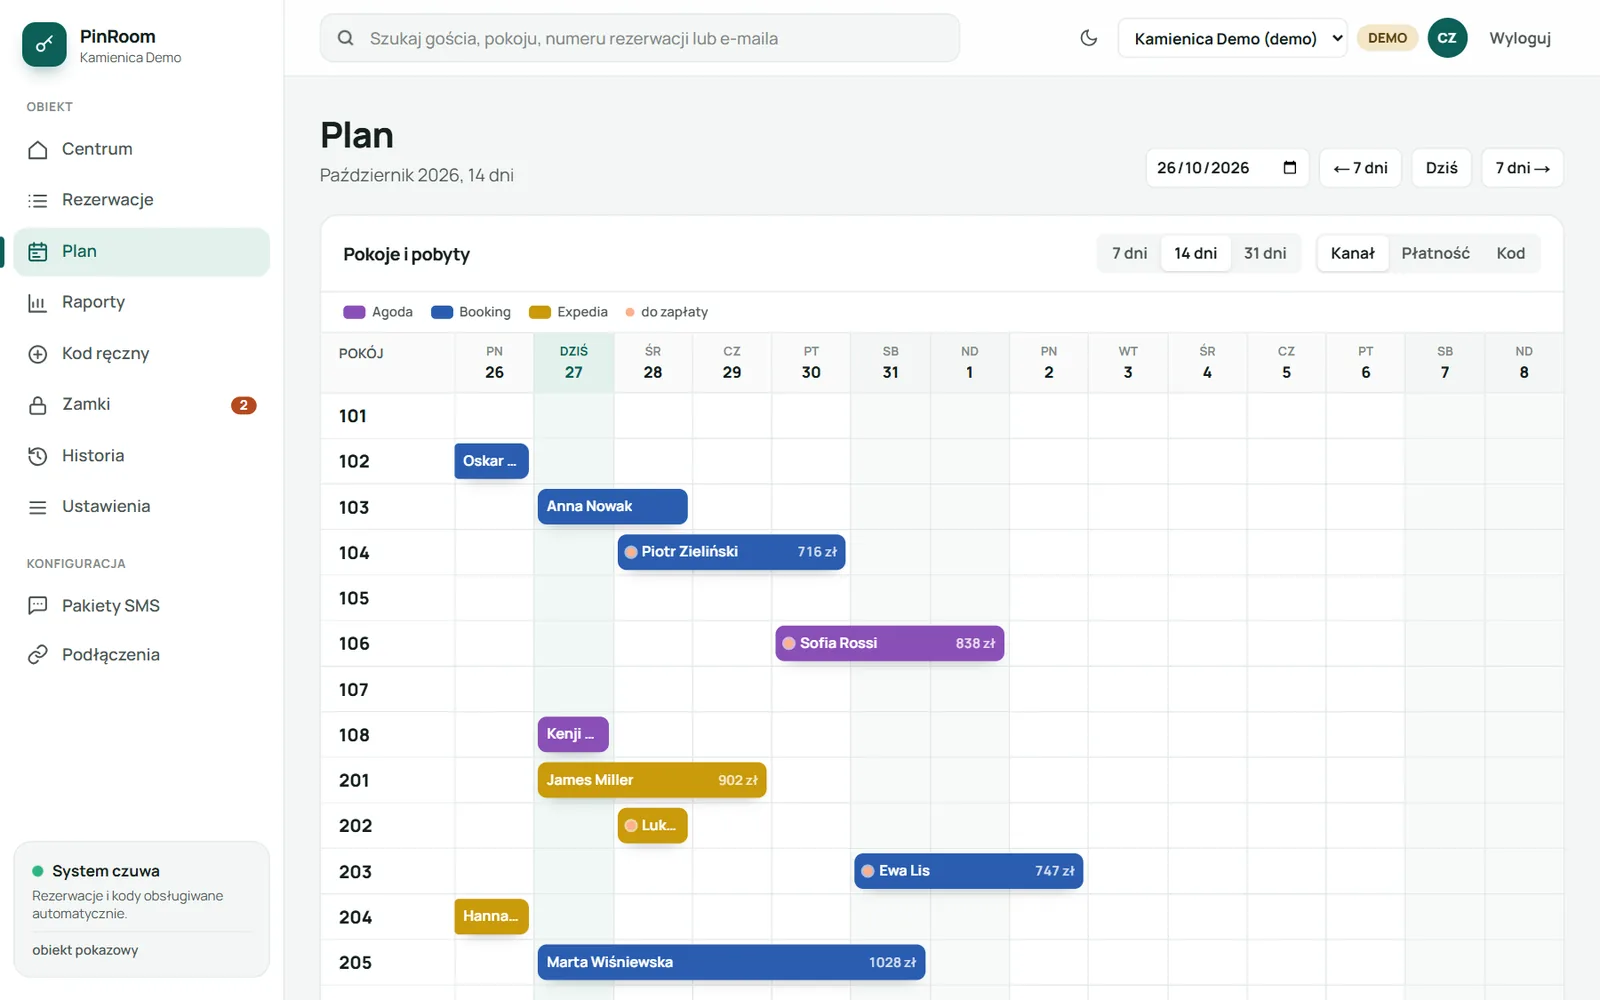Select the DZIŚ 27 column header

click(573, 362)
